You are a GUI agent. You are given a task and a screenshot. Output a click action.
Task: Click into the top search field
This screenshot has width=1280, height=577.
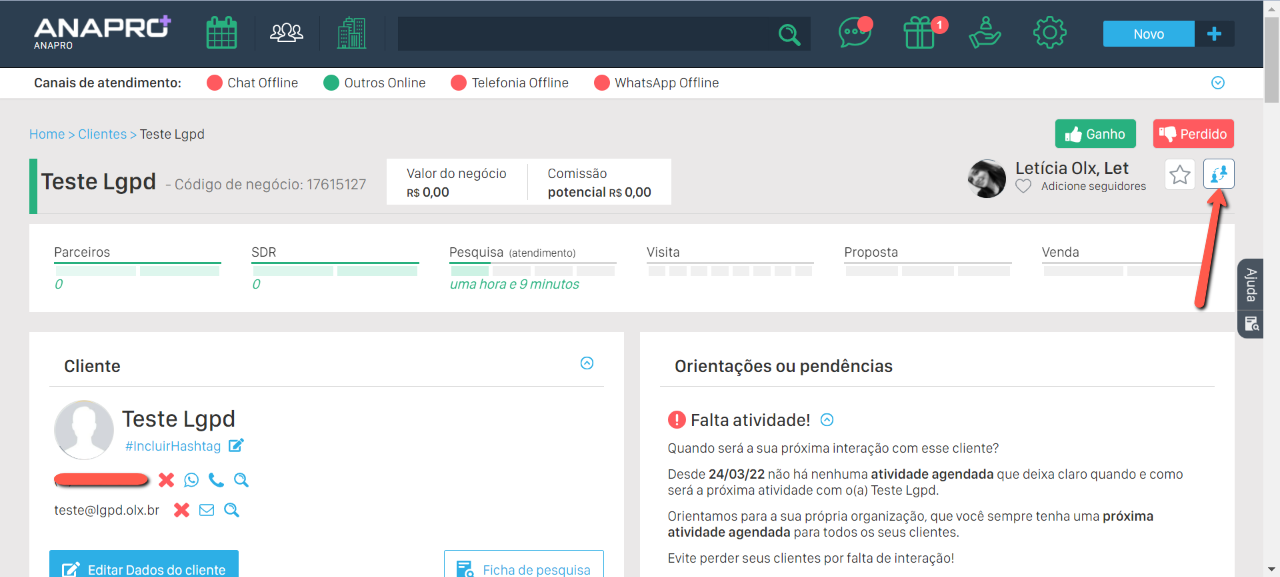coord(585,34)
